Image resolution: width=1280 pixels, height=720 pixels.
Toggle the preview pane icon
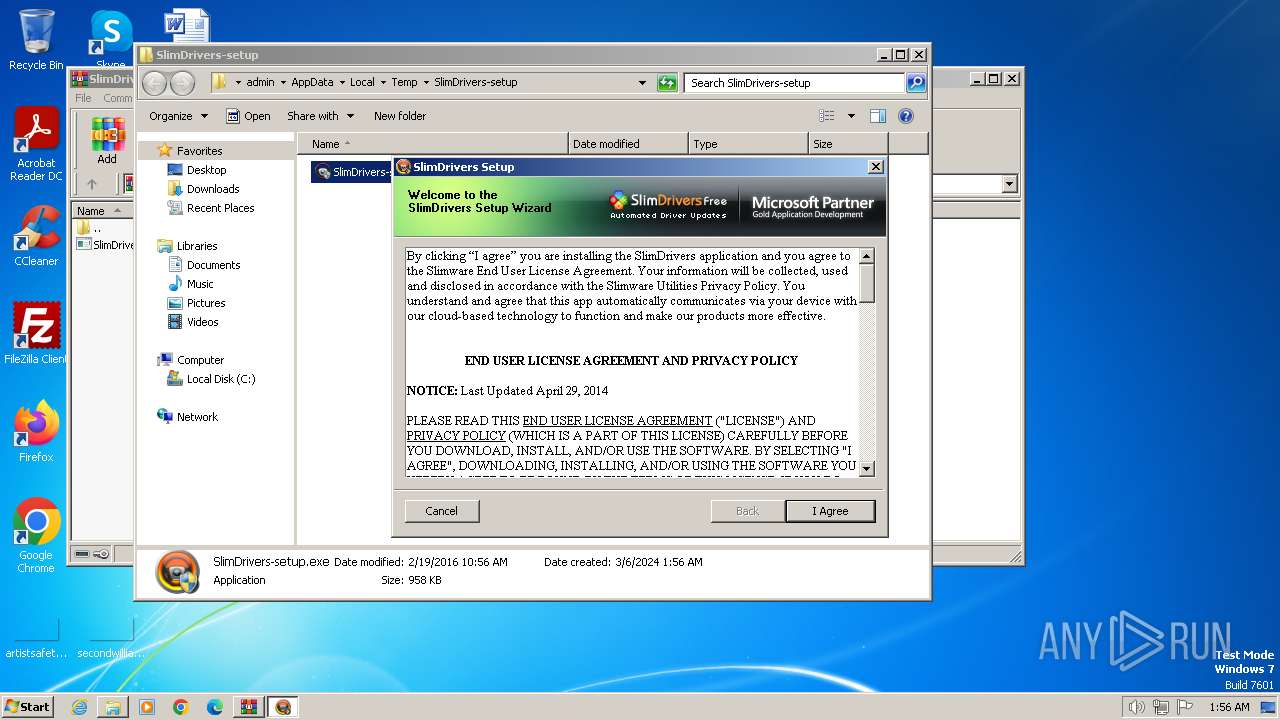pos(877,116)
